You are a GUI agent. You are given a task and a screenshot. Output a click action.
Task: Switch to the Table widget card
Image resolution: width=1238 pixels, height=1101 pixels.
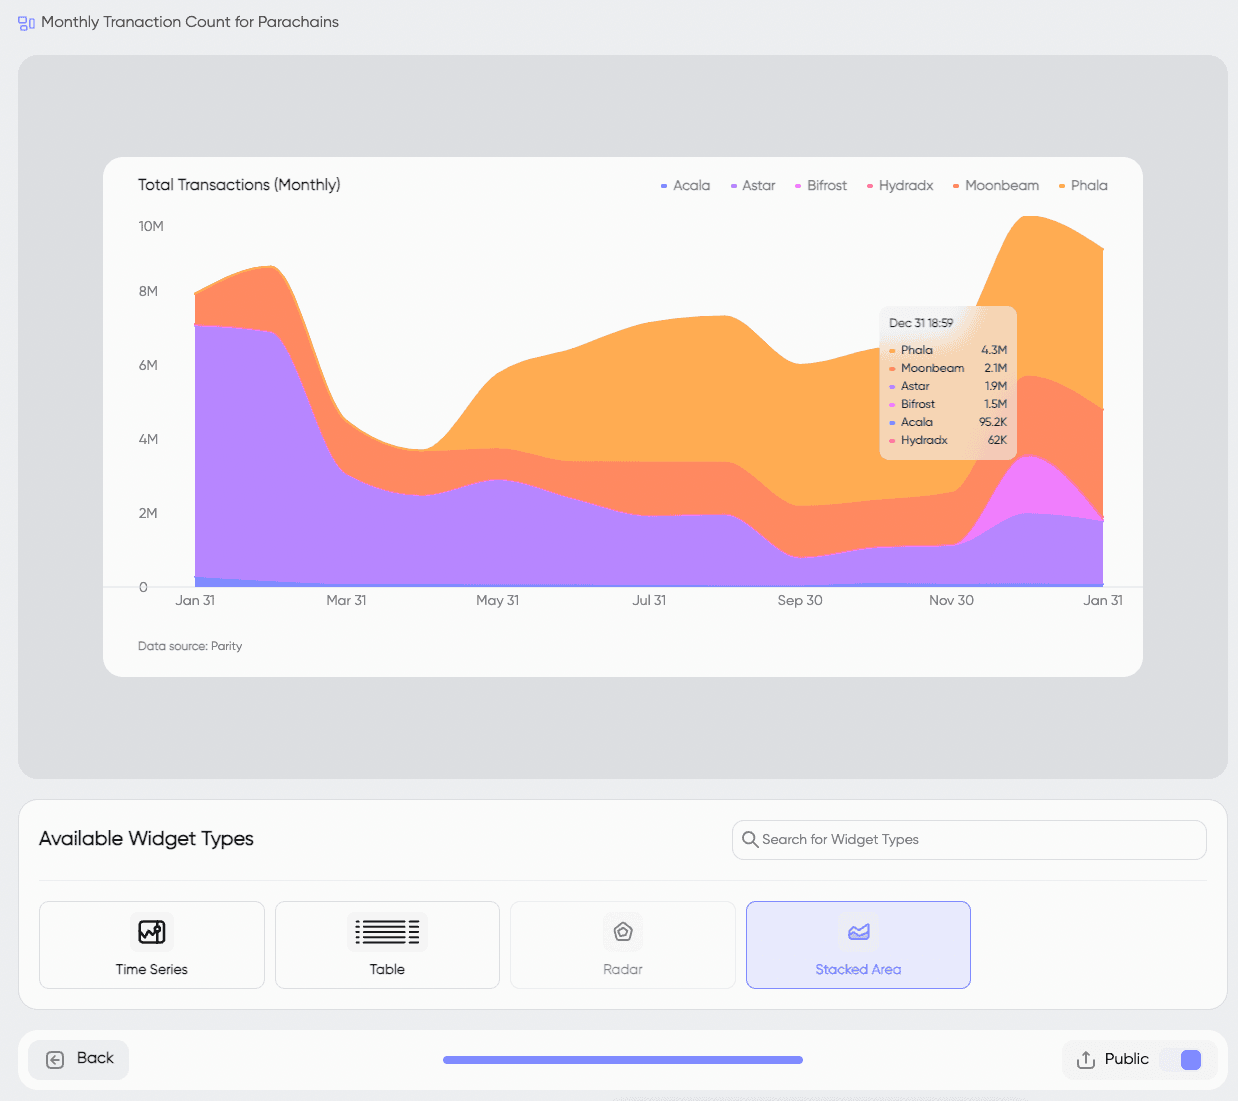pos(387,944)
